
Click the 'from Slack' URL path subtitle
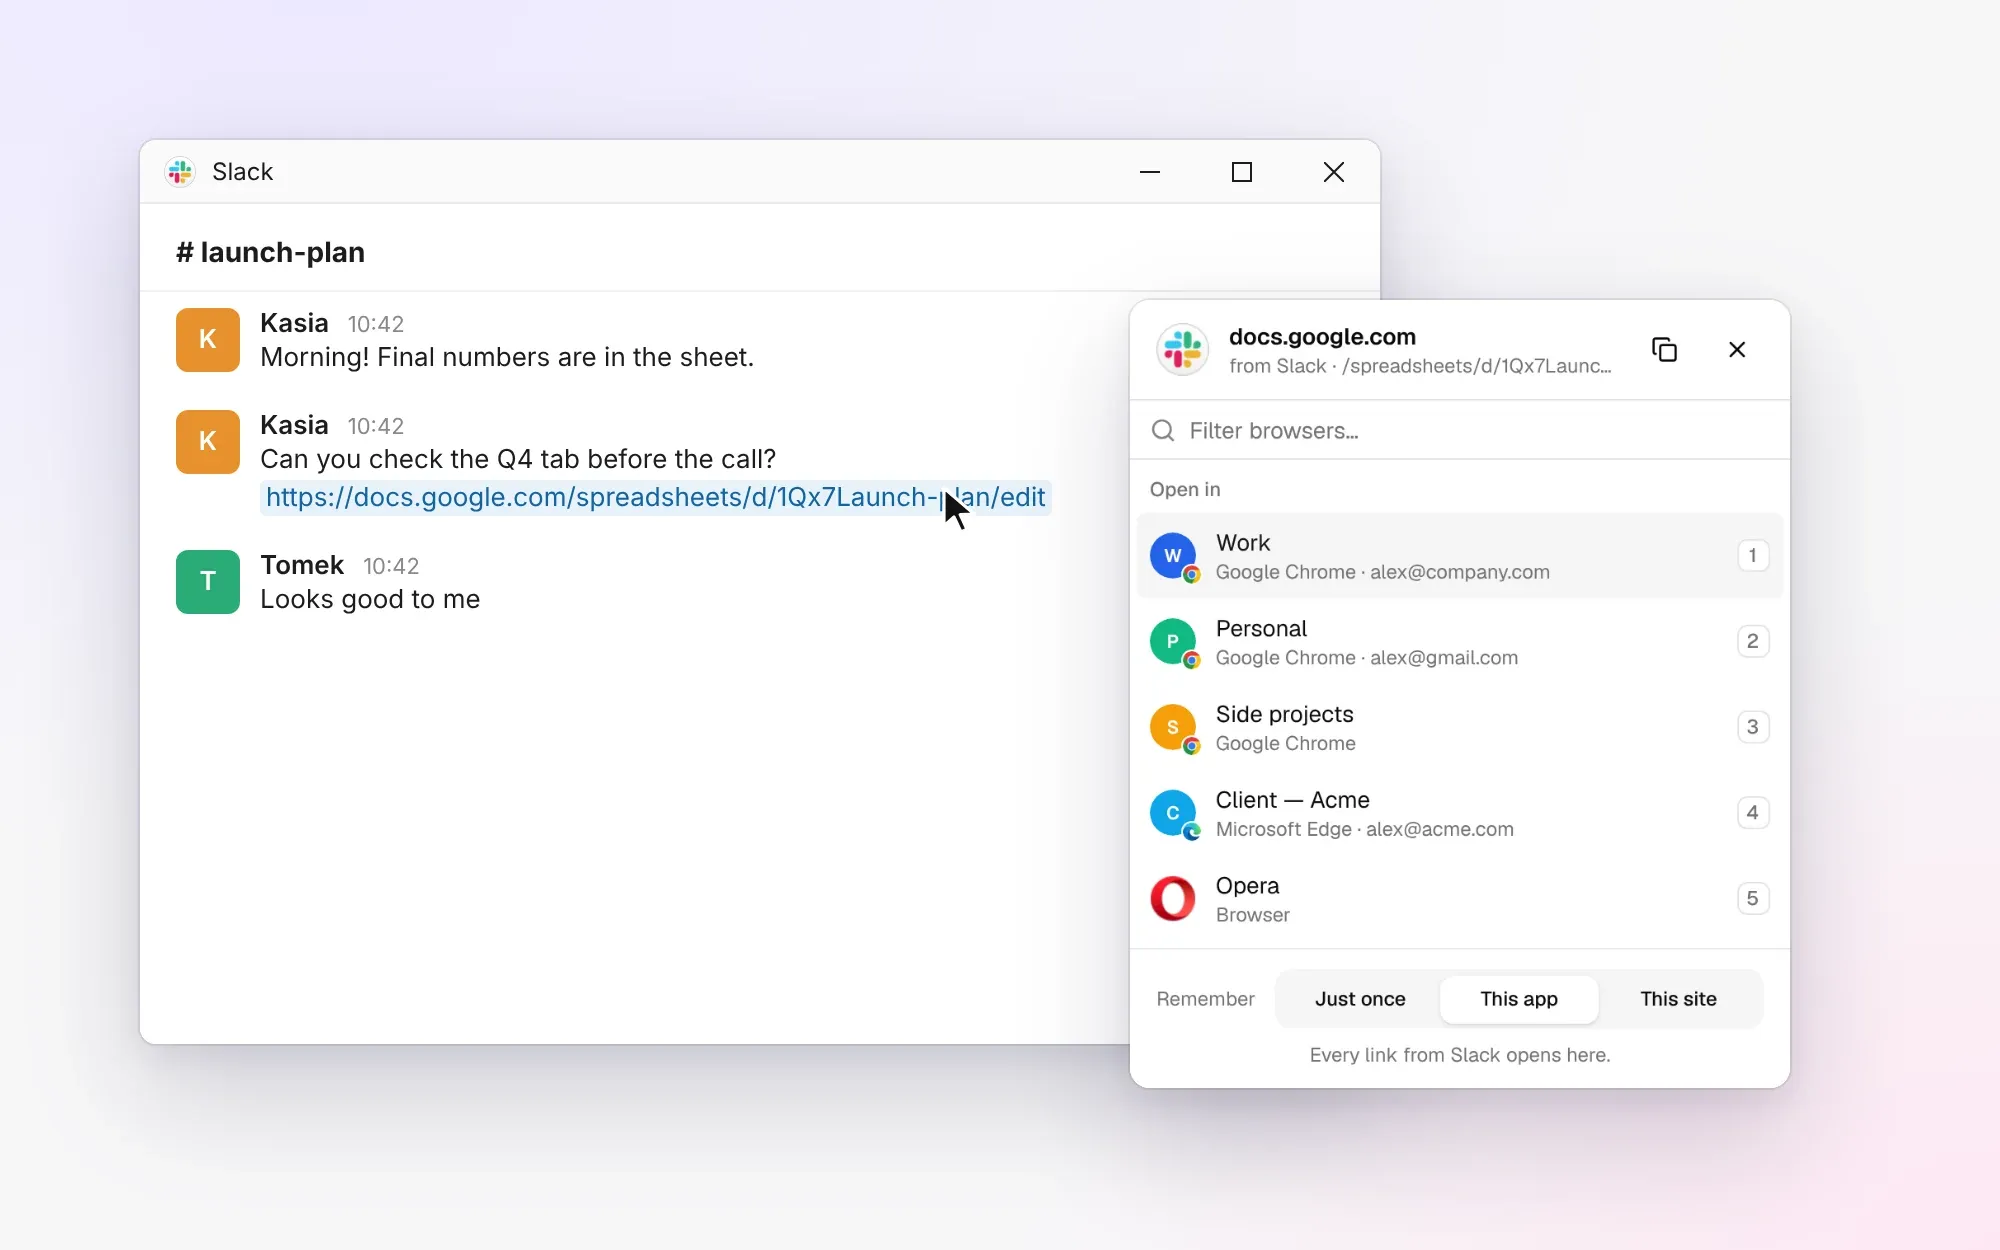[1420, 366]
